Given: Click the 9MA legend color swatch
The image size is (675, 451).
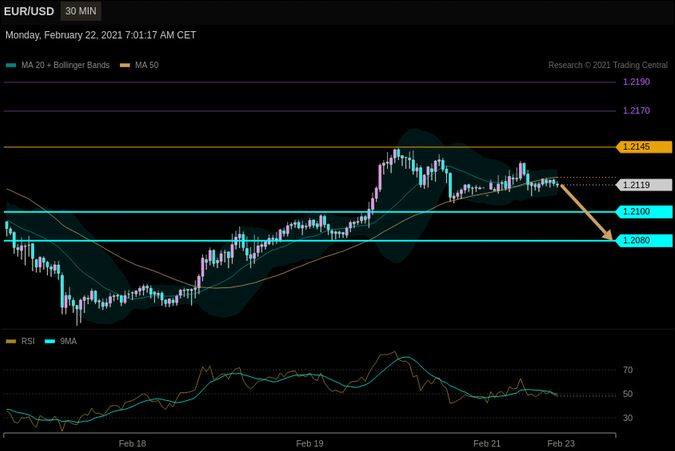Looking at the screenshot, I should (x=50, y=342).
